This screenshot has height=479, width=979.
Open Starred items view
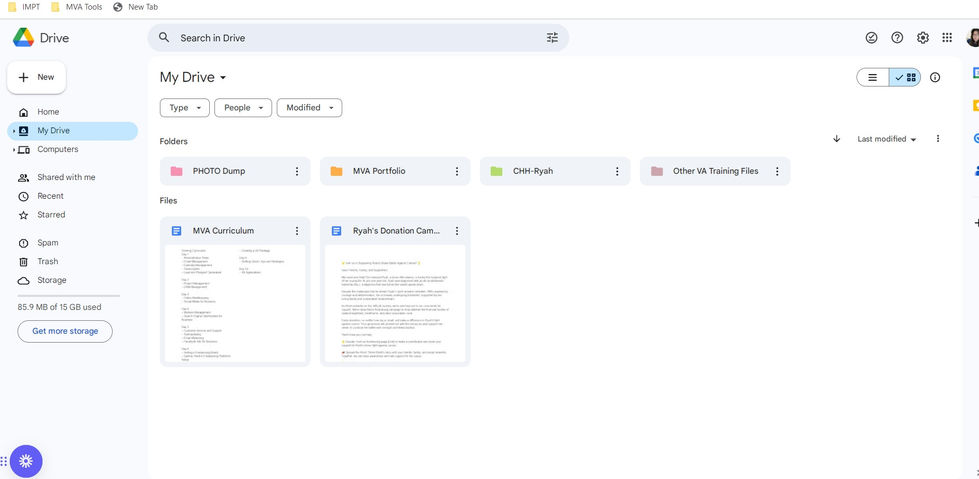pyautogui.click(x=72, y=215)
